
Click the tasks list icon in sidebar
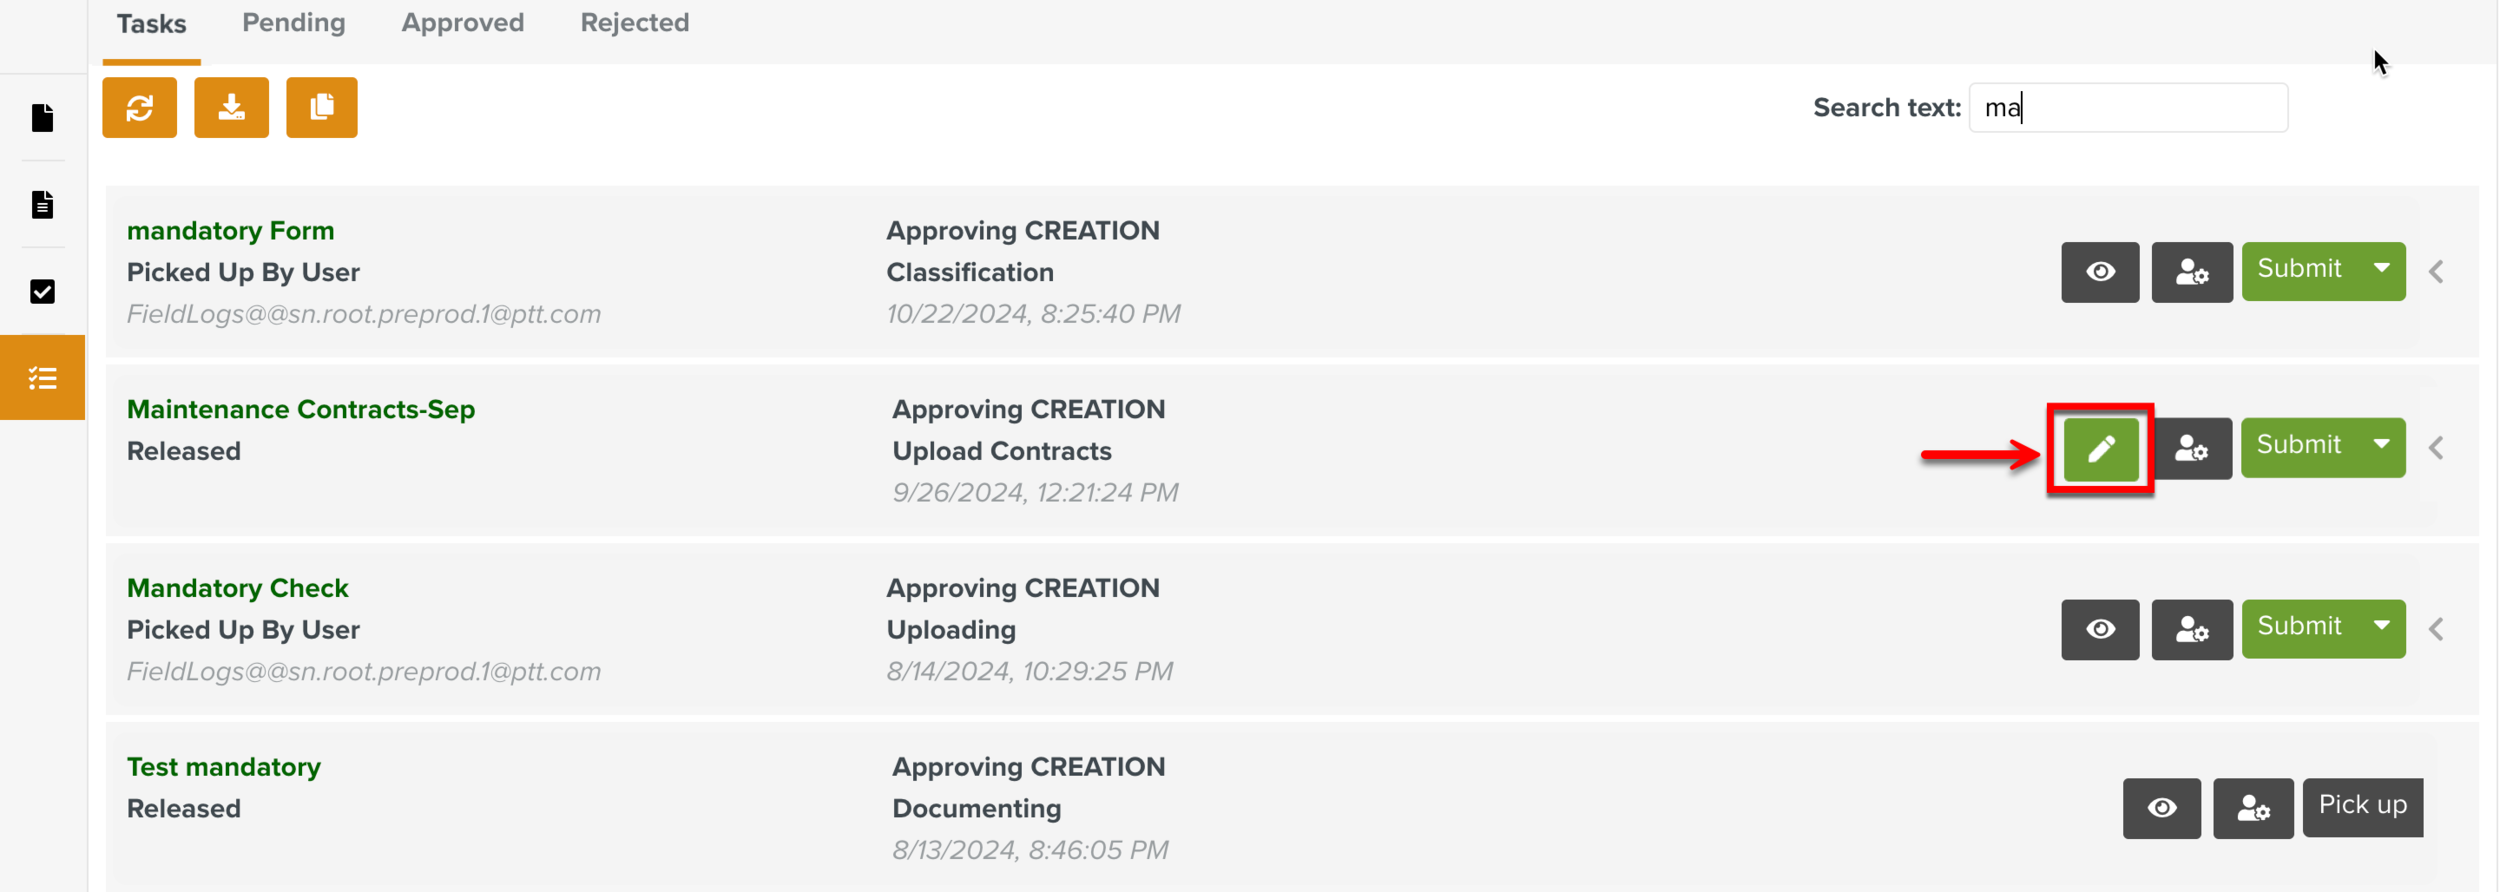42,378
